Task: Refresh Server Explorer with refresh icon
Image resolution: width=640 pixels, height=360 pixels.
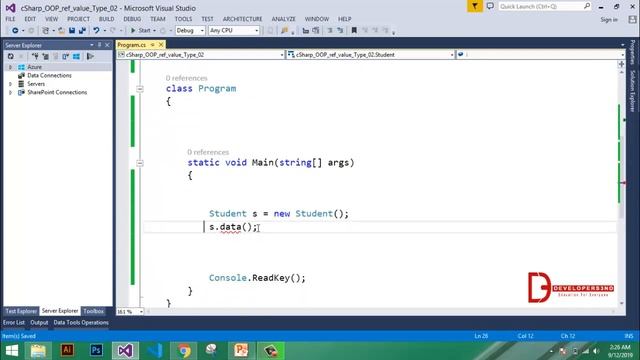Action: click(11, 56)
